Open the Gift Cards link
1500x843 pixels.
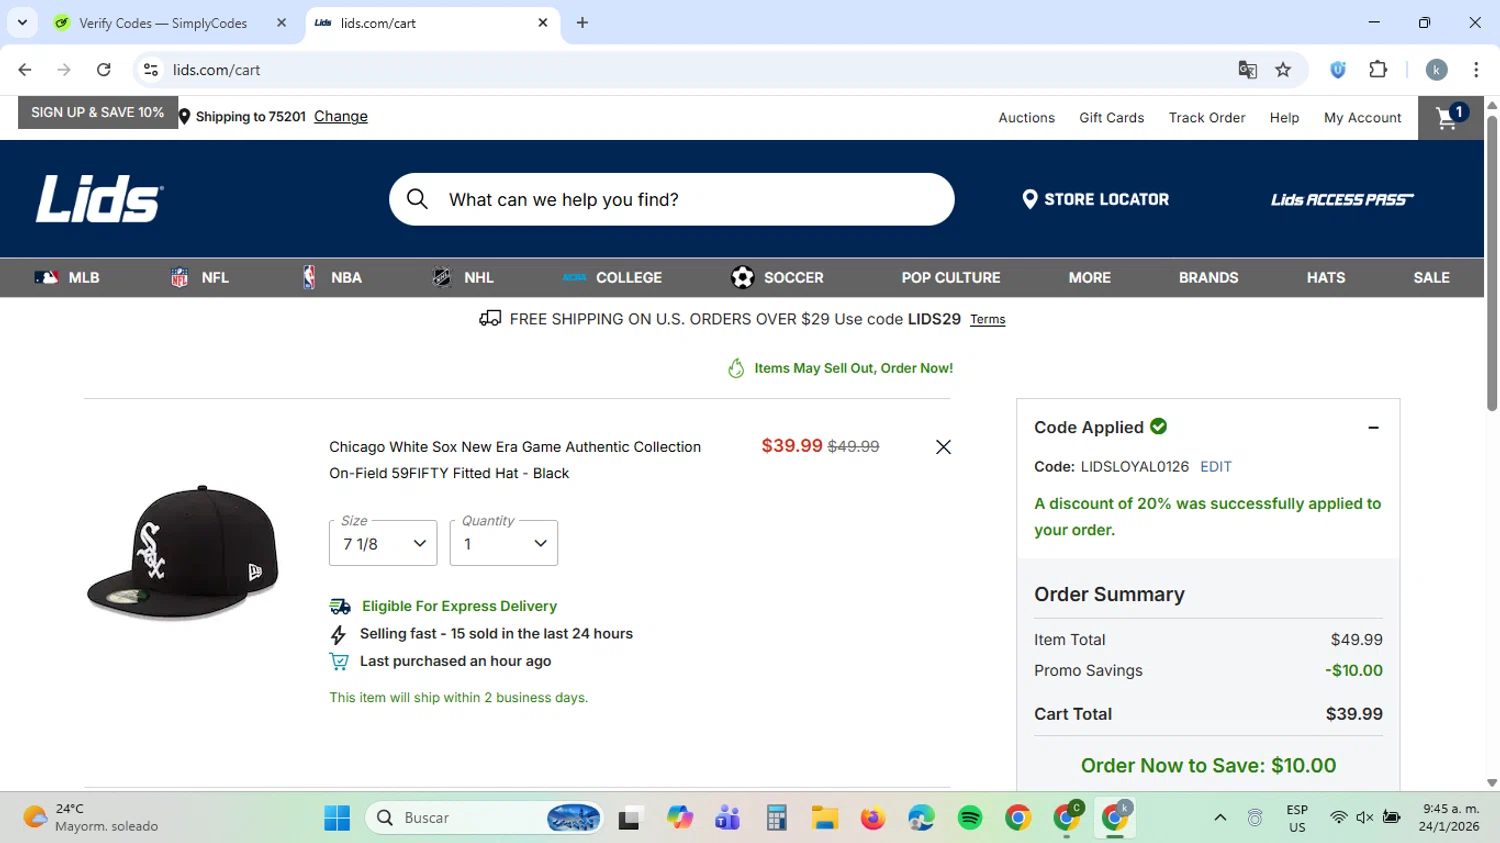coord(1111,118)
